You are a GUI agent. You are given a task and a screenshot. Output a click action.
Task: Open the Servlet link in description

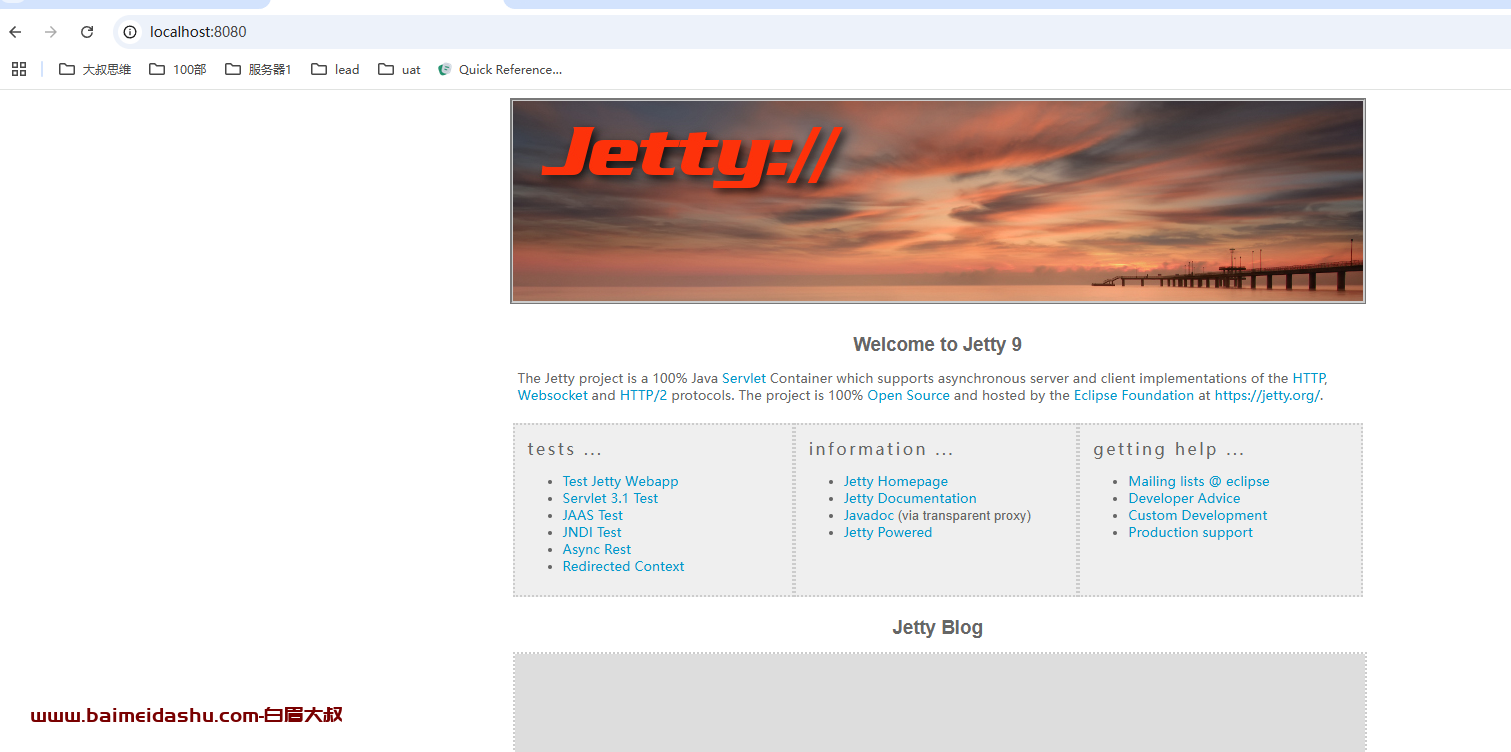[x=744, y=378]
